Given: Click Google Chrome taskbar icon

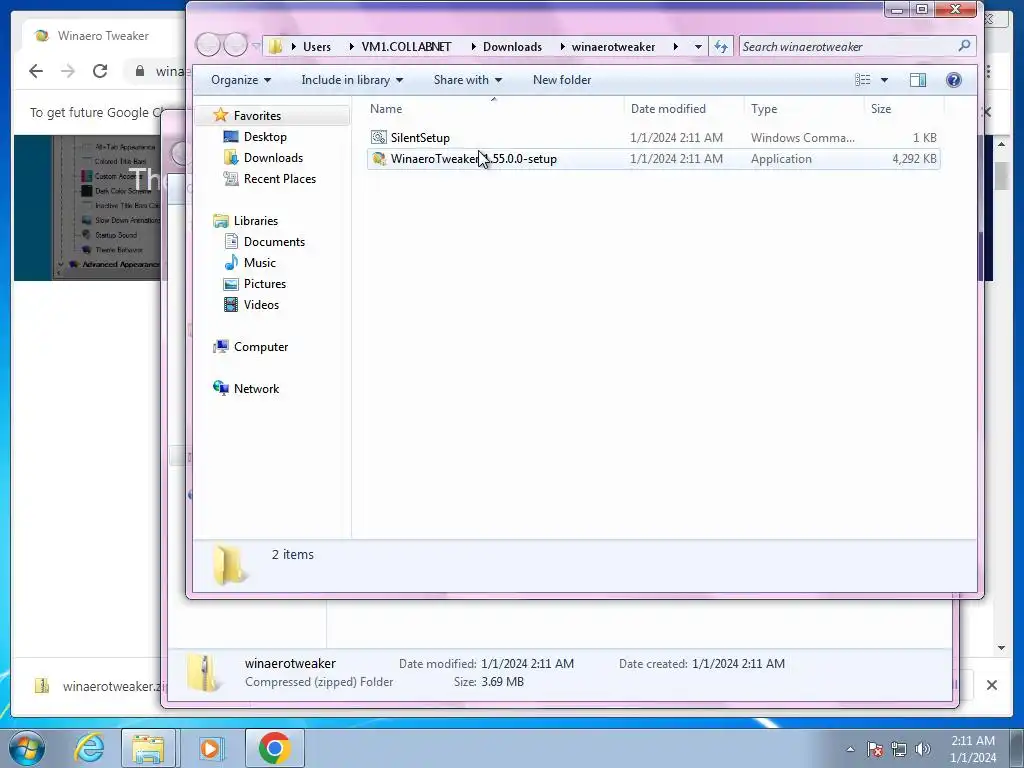Looking at the screenshot, I should tap(274, 748).
